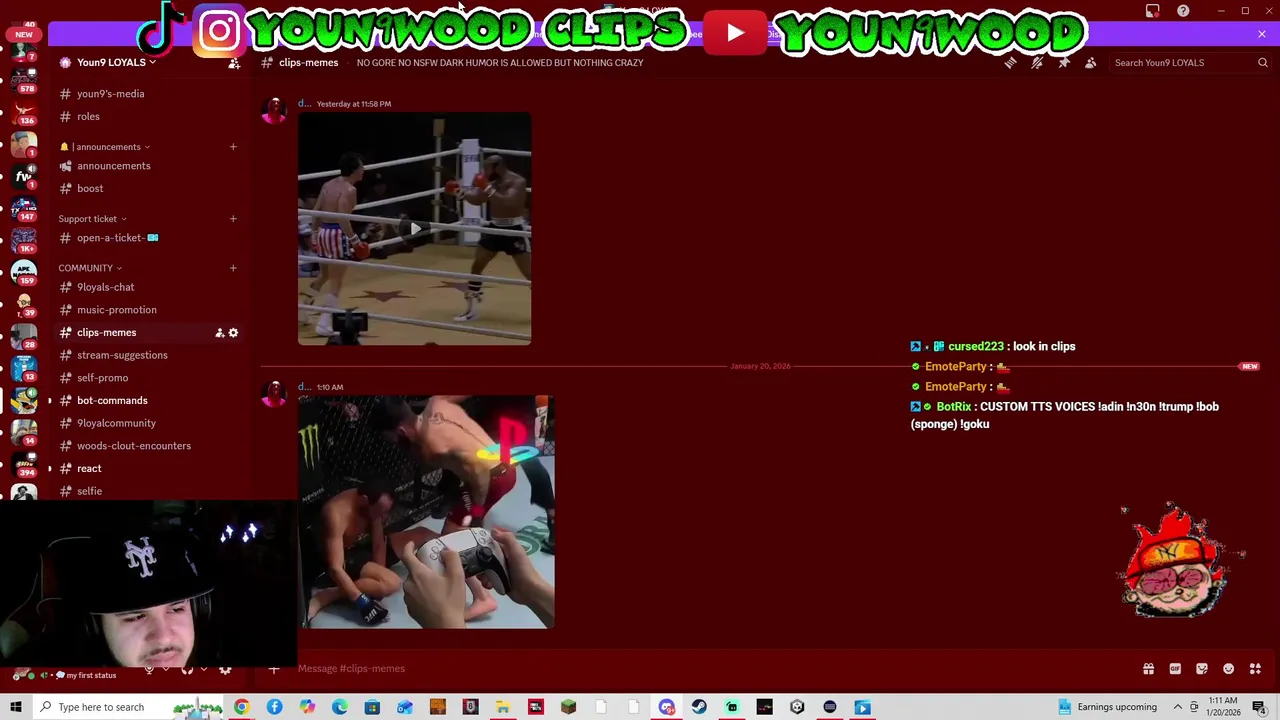Image resolution: width=1280 pixels, height=720 pixels.
Task: Open pinned messages pin icon
Action: point(1064,63)
